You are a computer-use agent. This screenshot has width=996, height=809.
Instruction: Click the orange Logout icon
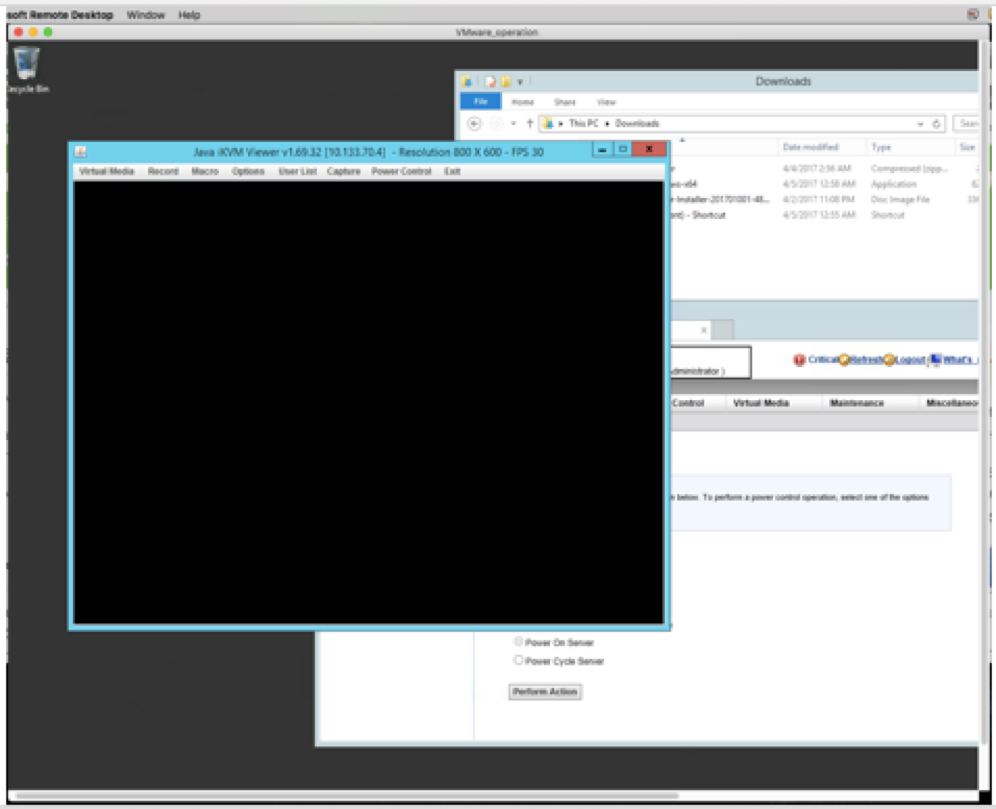(x=889, y=360)
